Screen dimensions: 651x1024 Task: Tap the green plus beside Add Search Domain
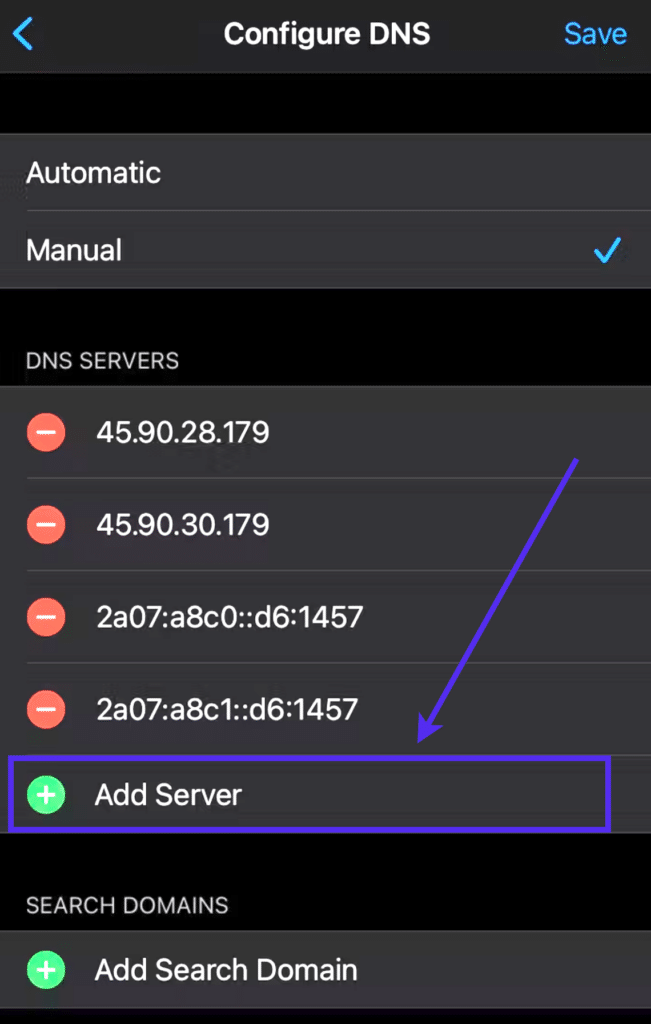coord(46,970)
